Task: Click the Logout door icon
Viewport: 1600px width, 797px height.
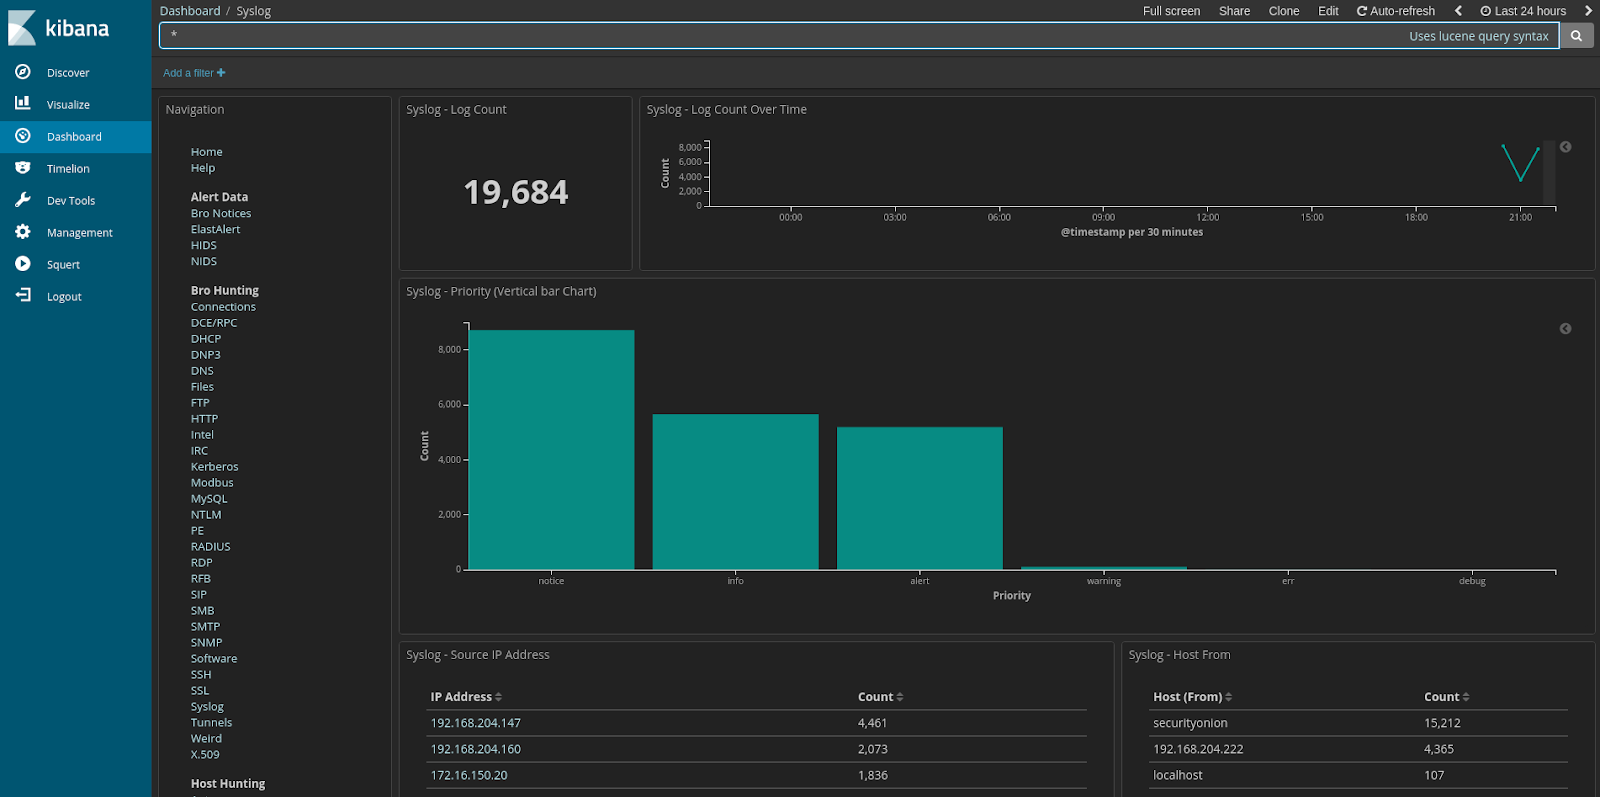Action: (23, 296)
